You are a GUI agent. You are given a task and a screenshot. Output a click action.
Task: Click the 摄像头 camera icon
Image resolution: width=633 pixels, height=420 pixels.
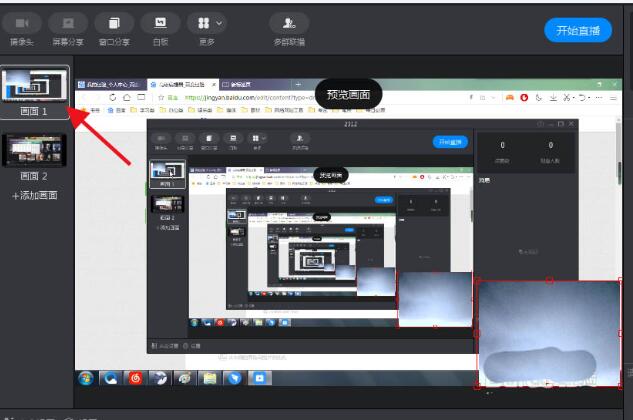coord(21,23)
